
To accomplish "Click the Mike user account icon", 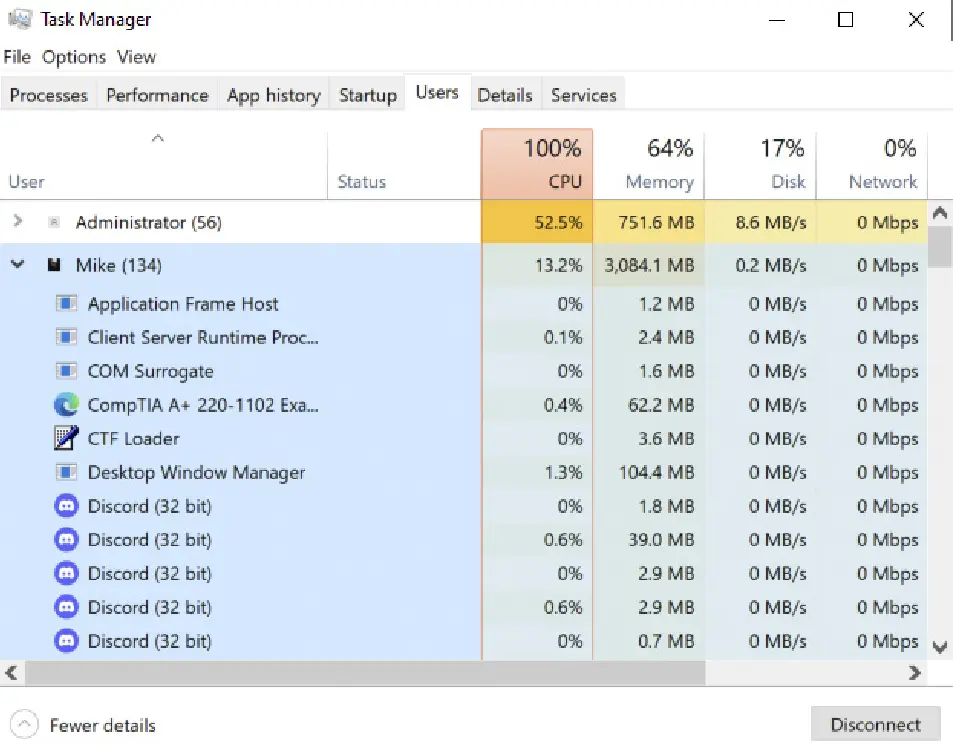I will tap(54, 265).
